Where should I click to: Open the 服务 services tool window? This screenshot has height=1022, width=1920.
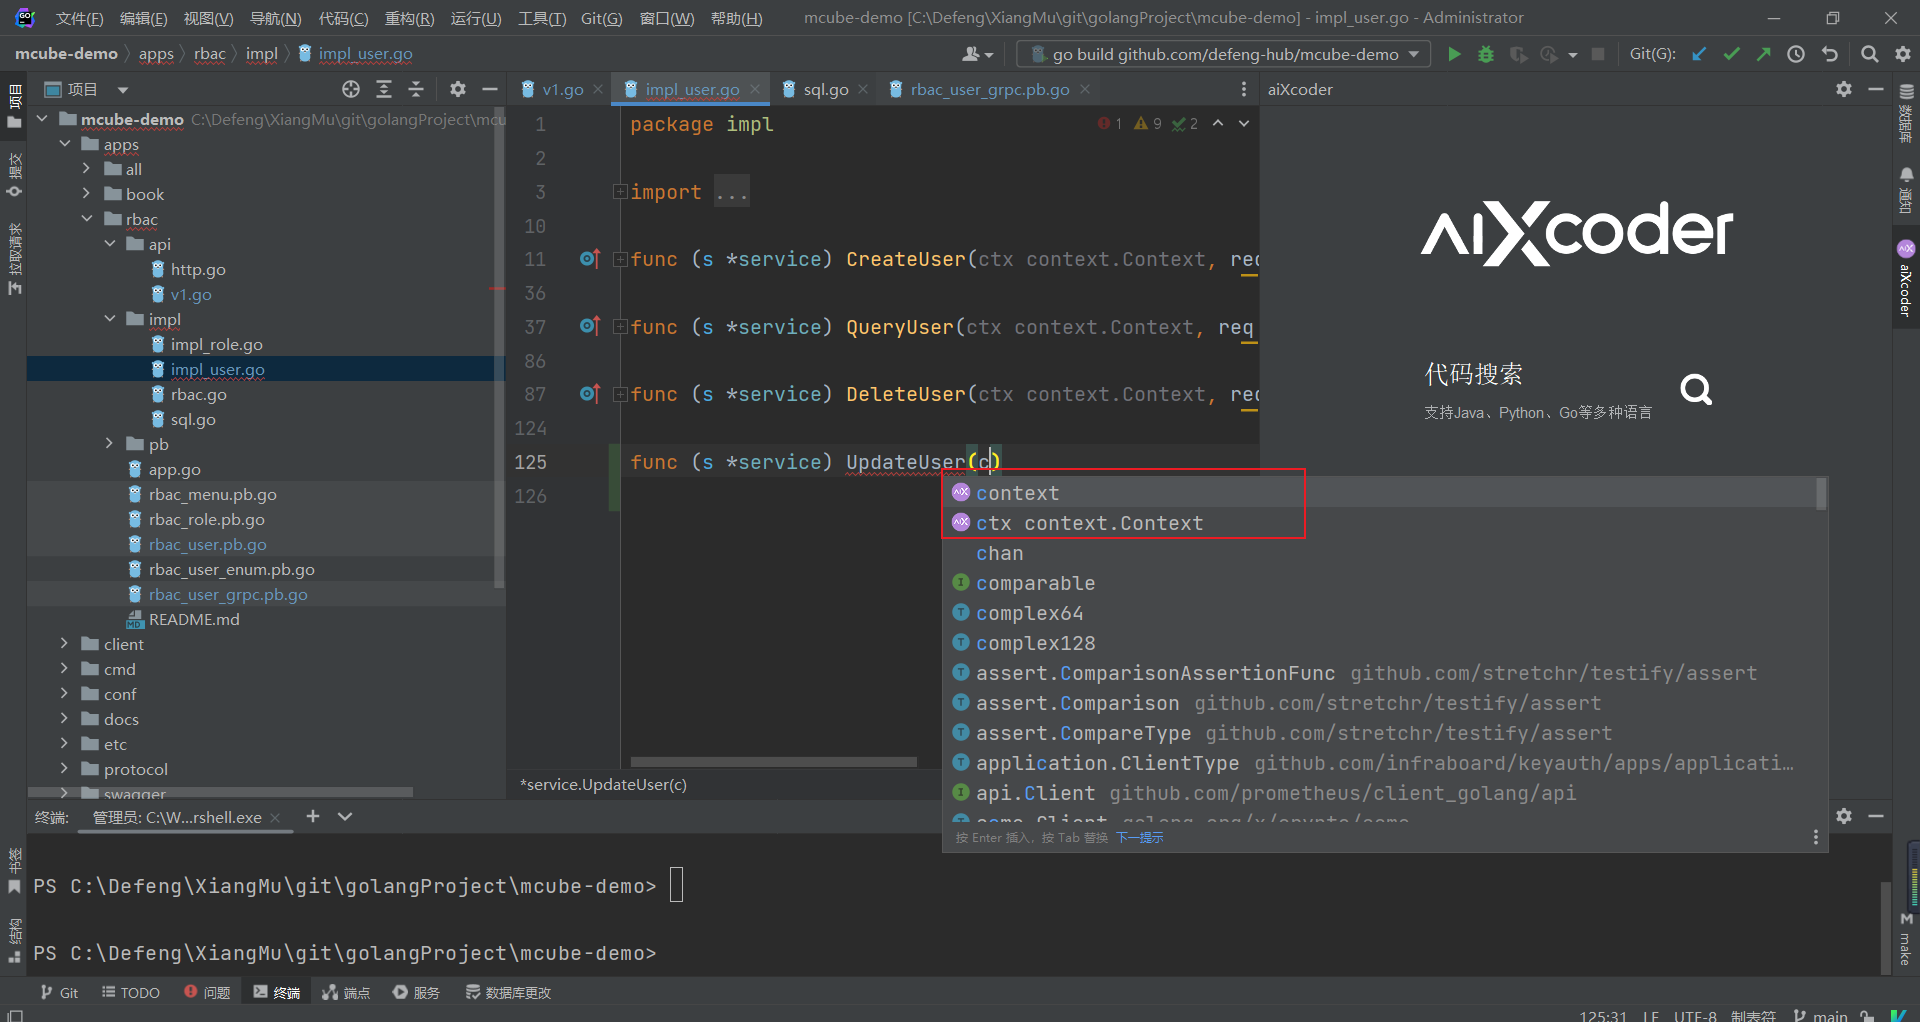[416, 992]
